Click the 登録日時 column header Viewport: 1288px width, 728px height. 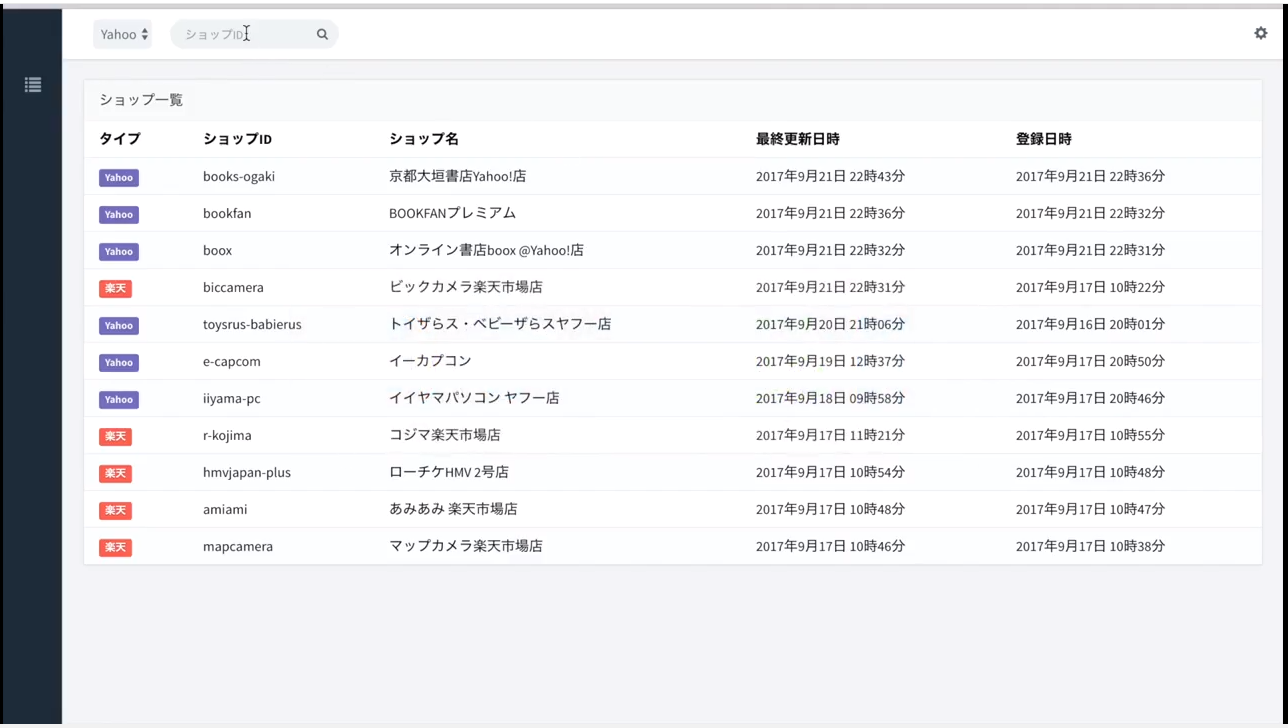[1043, 139]
